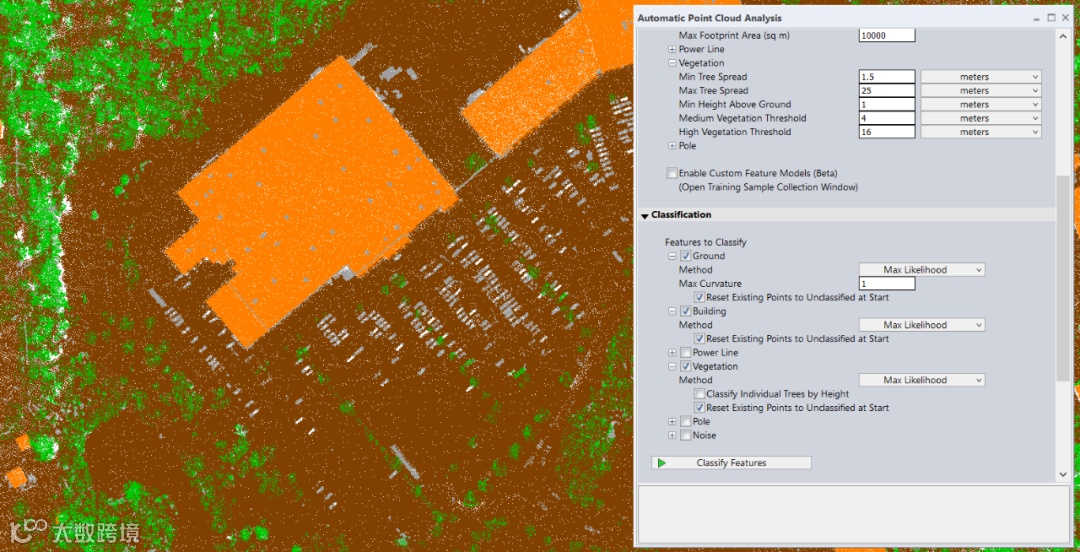The image size is (1080, 552).
Task: Uncheck the Building feature checkbox
Action: point(685,311)
